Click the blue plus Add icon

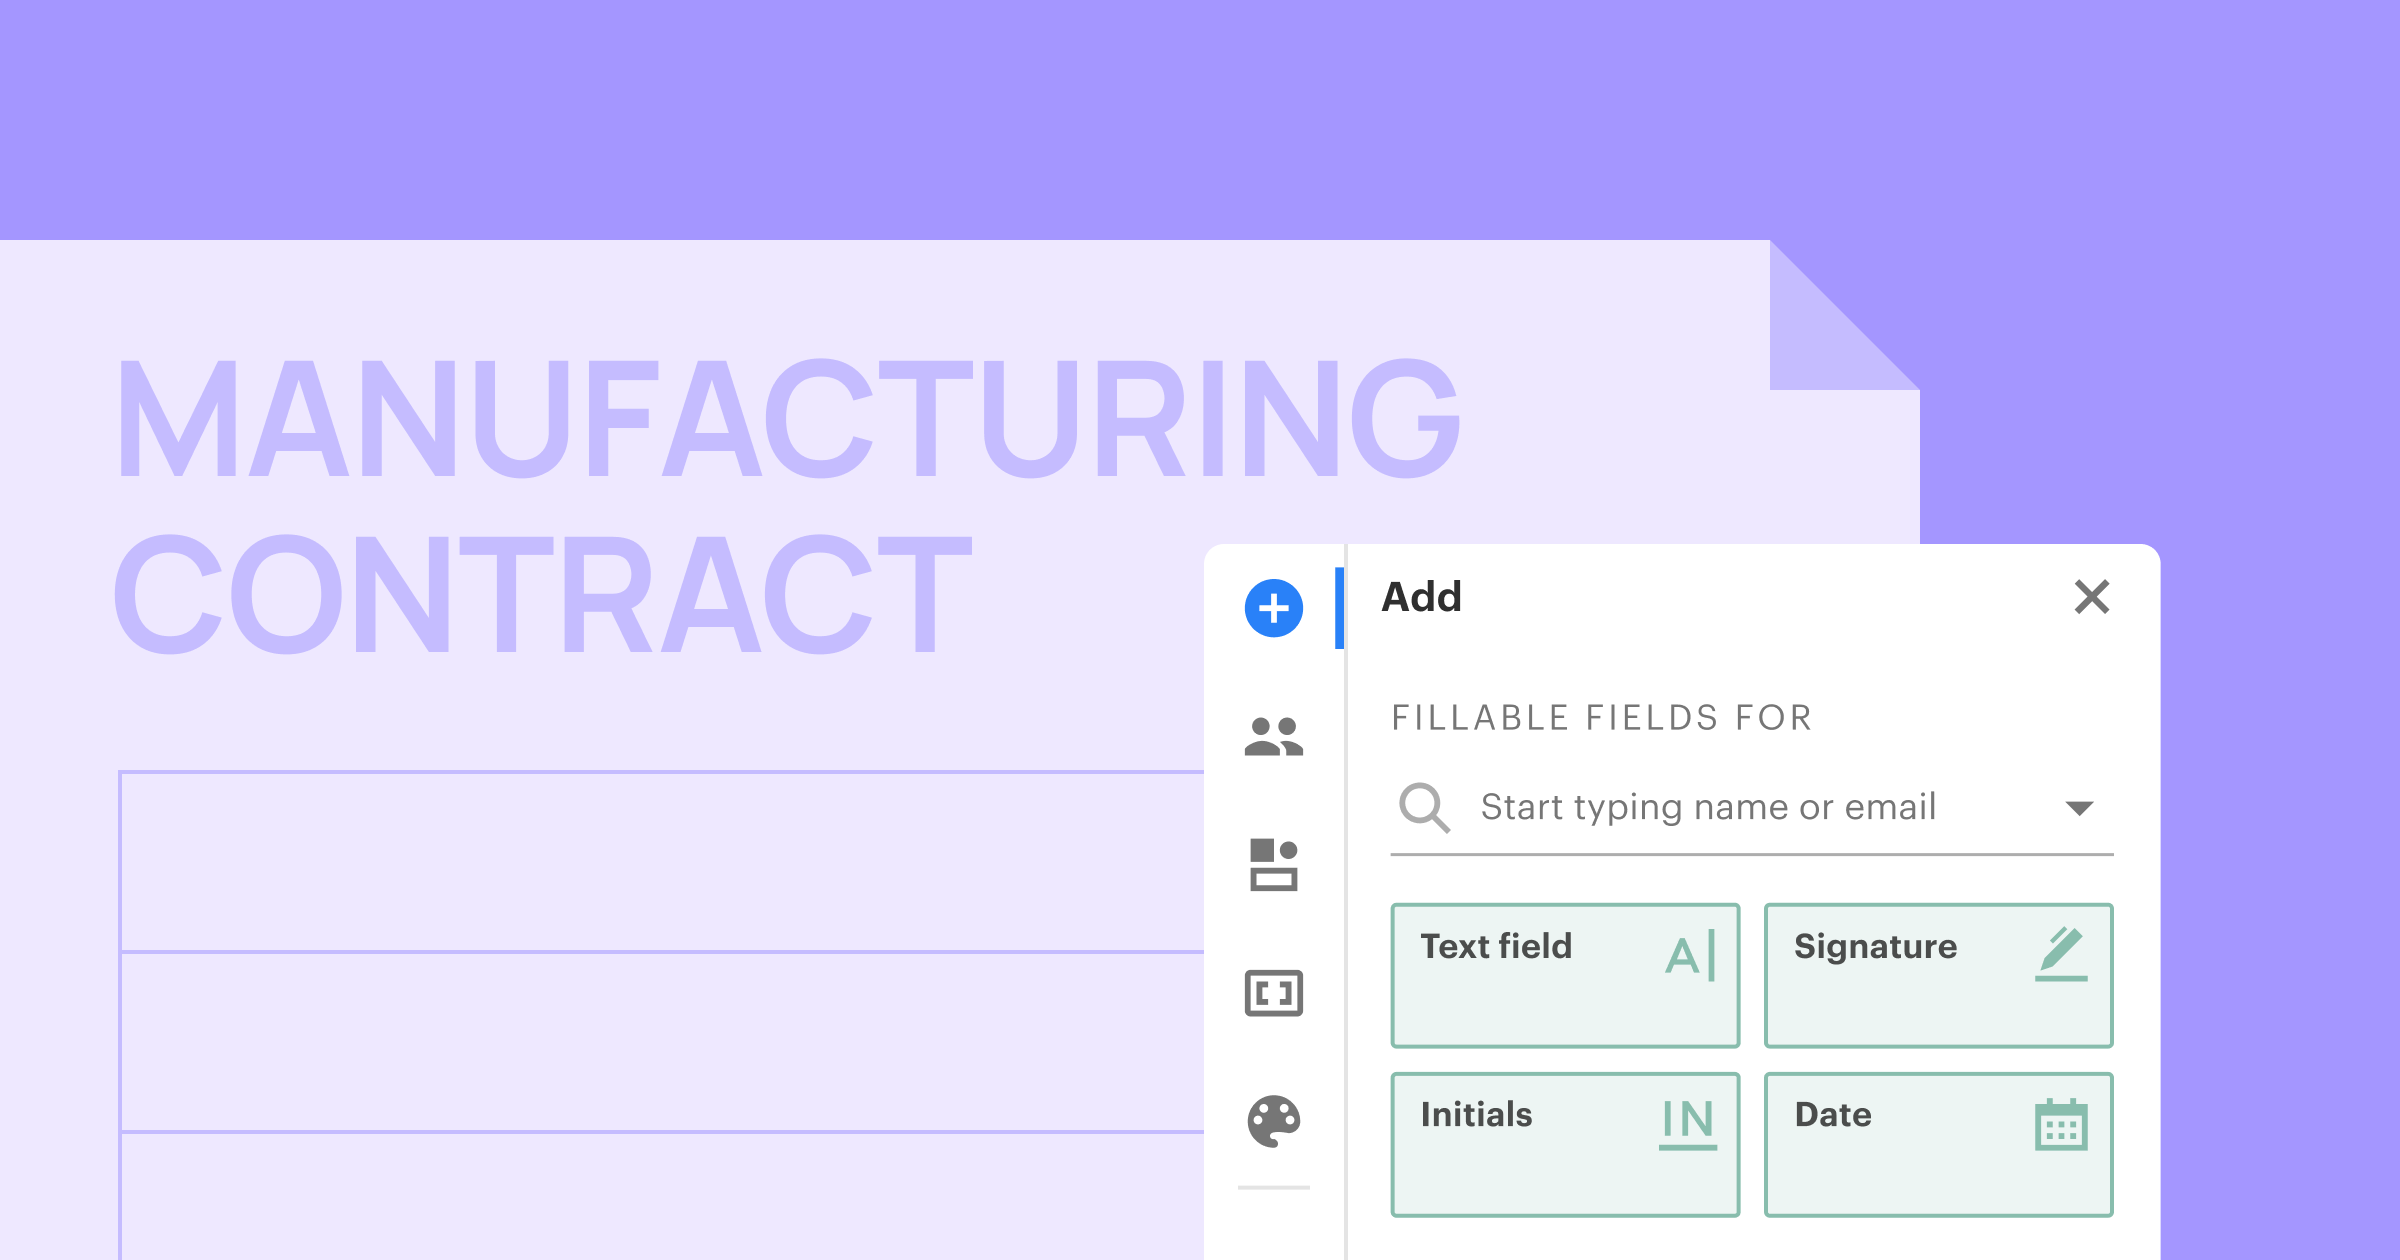1273,608
